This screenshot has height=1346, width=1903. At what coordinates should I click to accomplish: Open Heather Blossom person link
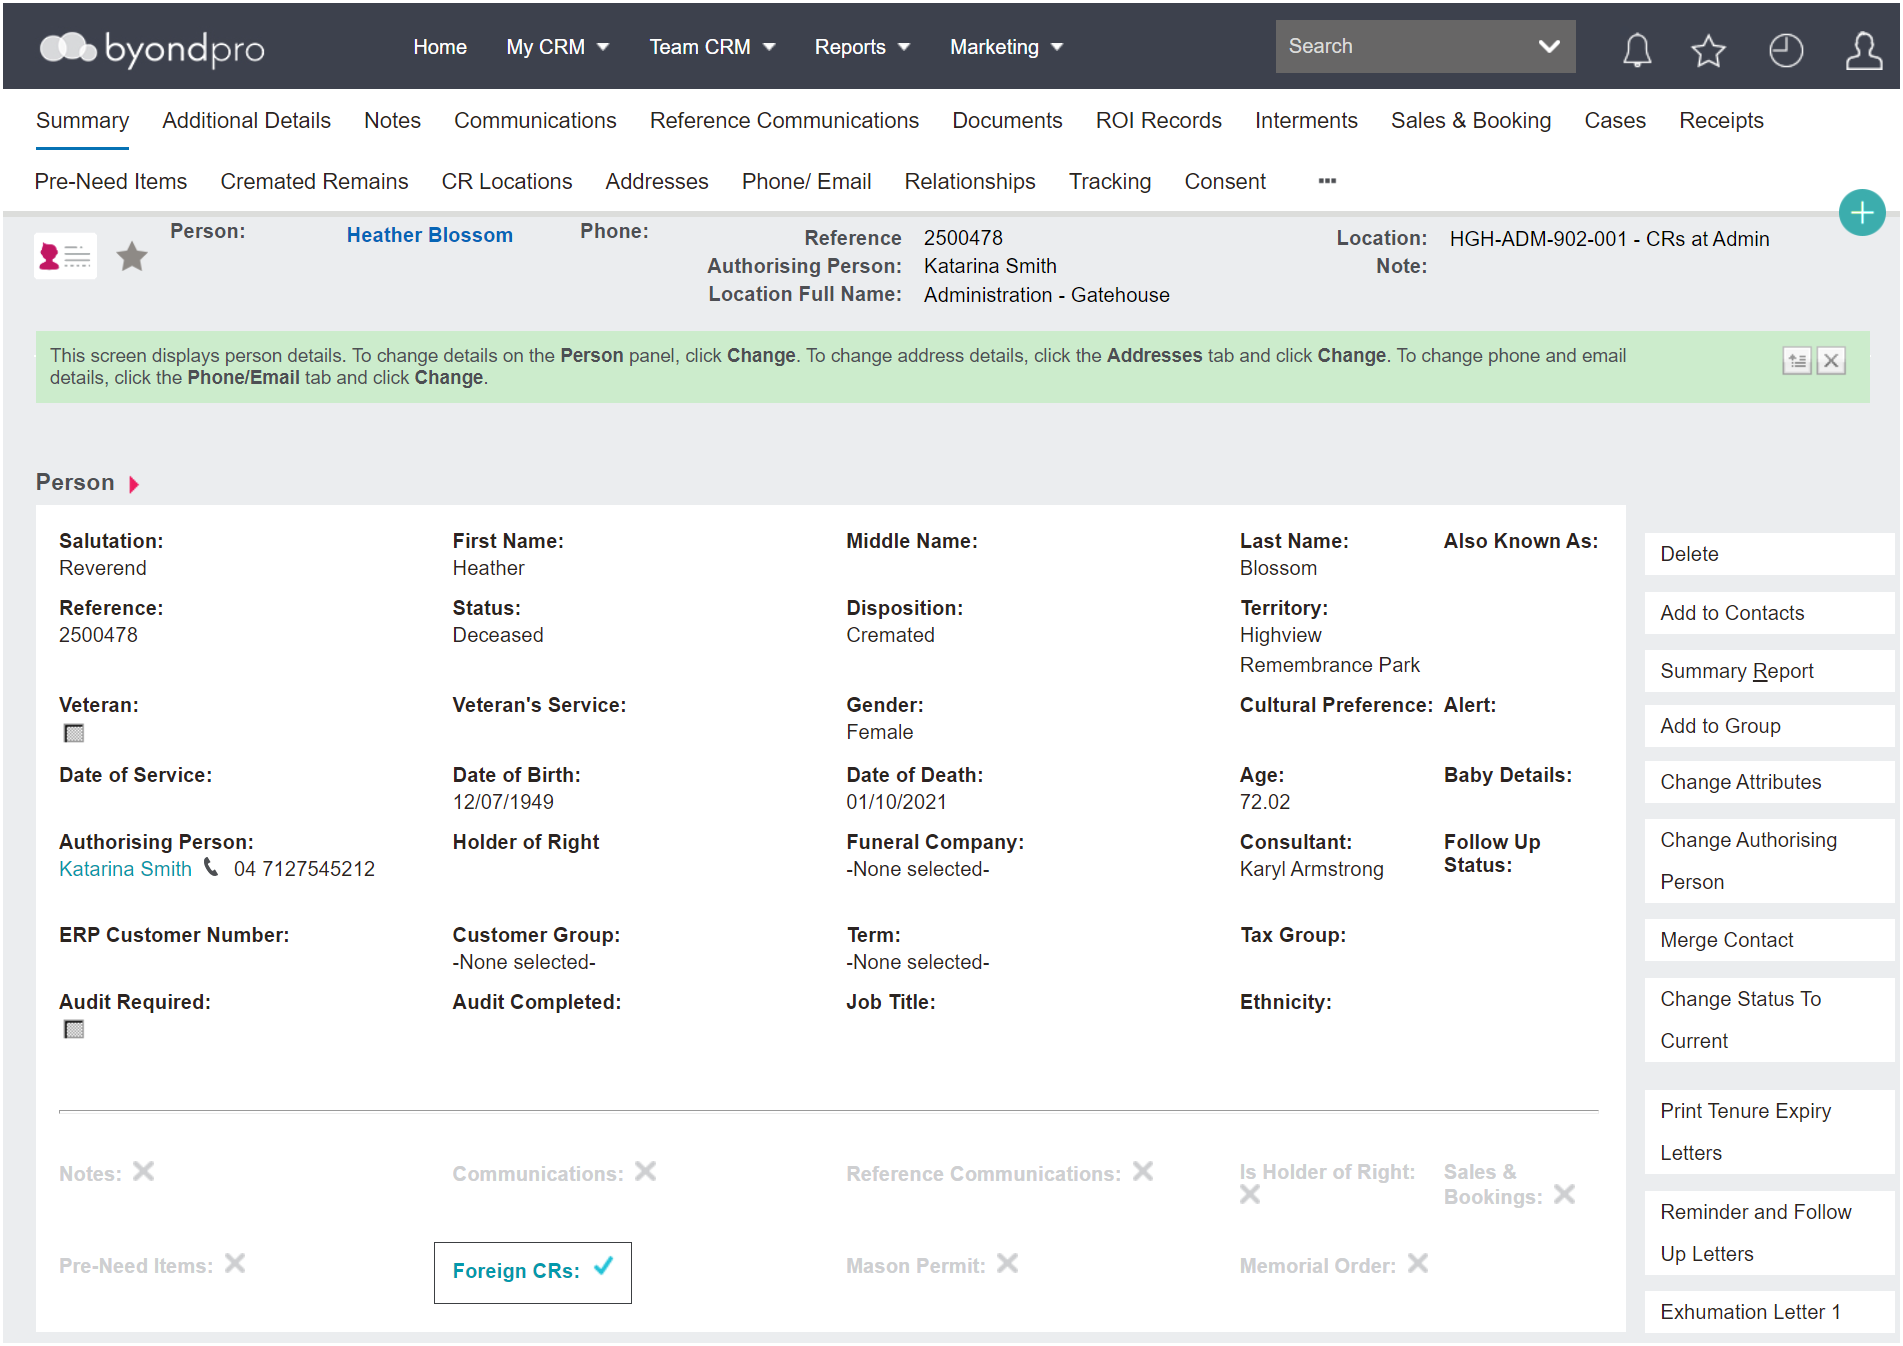pyautogui.click(x=430, y=235)
